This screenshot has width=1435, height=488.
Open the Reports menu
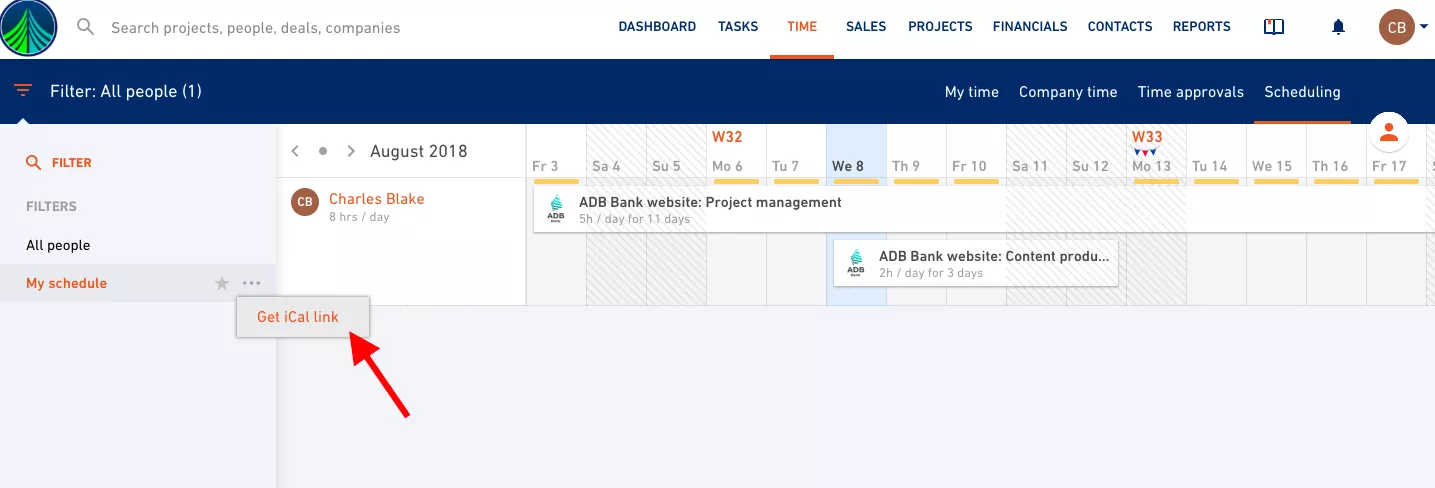pos(1202,27)
